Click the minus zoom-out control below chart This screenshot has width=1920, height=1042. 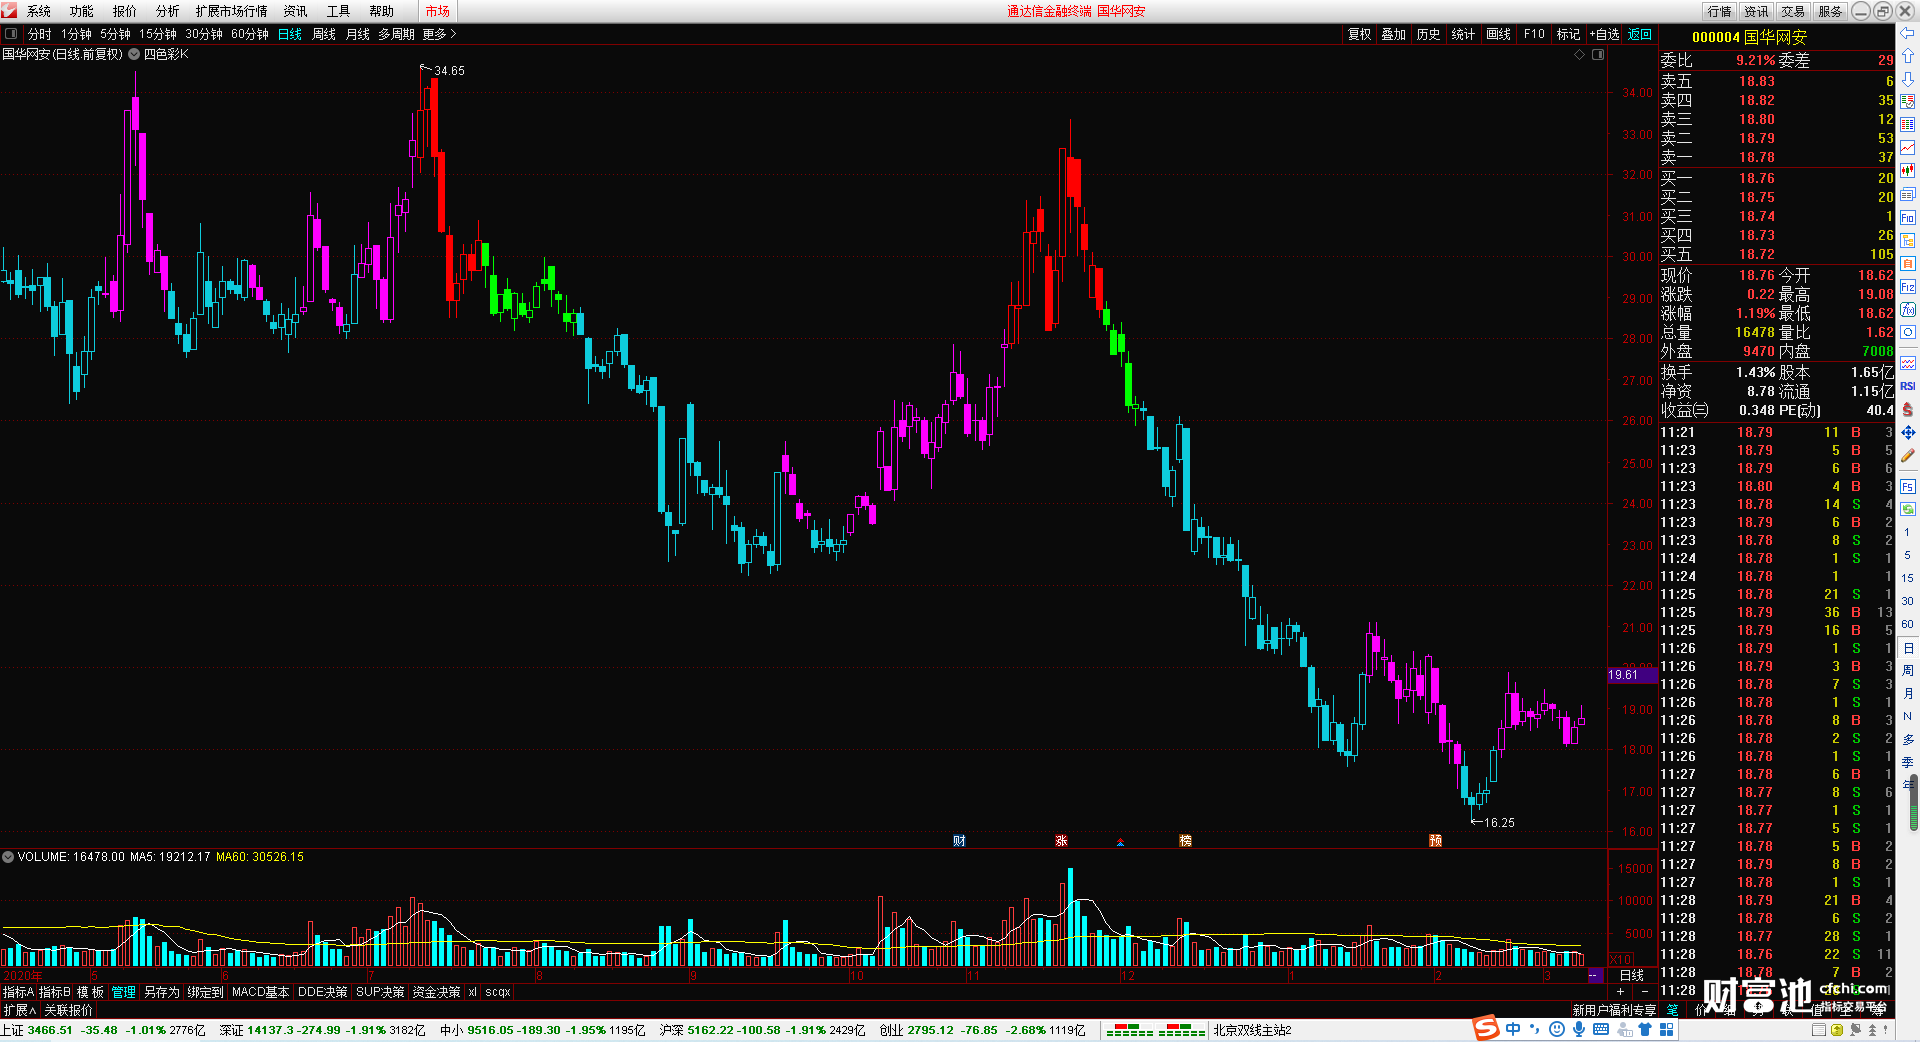(1644, 992)
